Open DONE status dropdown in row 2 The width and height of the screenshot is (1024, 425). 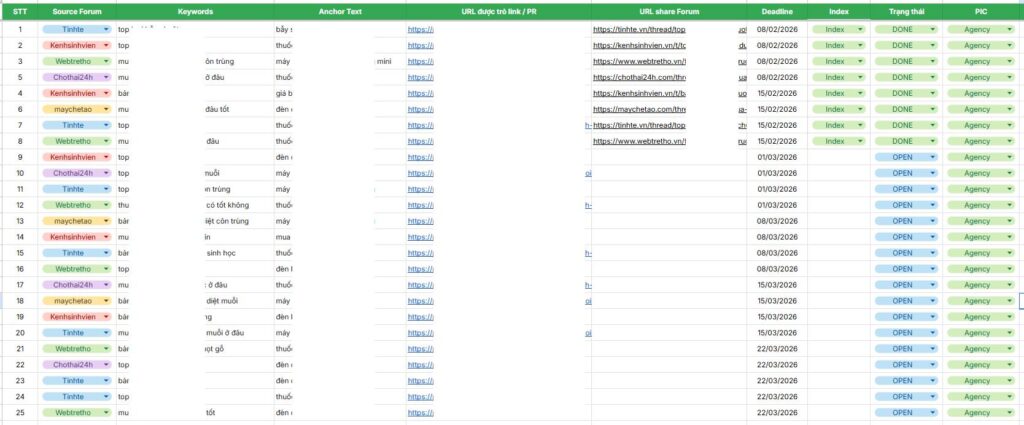click(x=906, y=46)
